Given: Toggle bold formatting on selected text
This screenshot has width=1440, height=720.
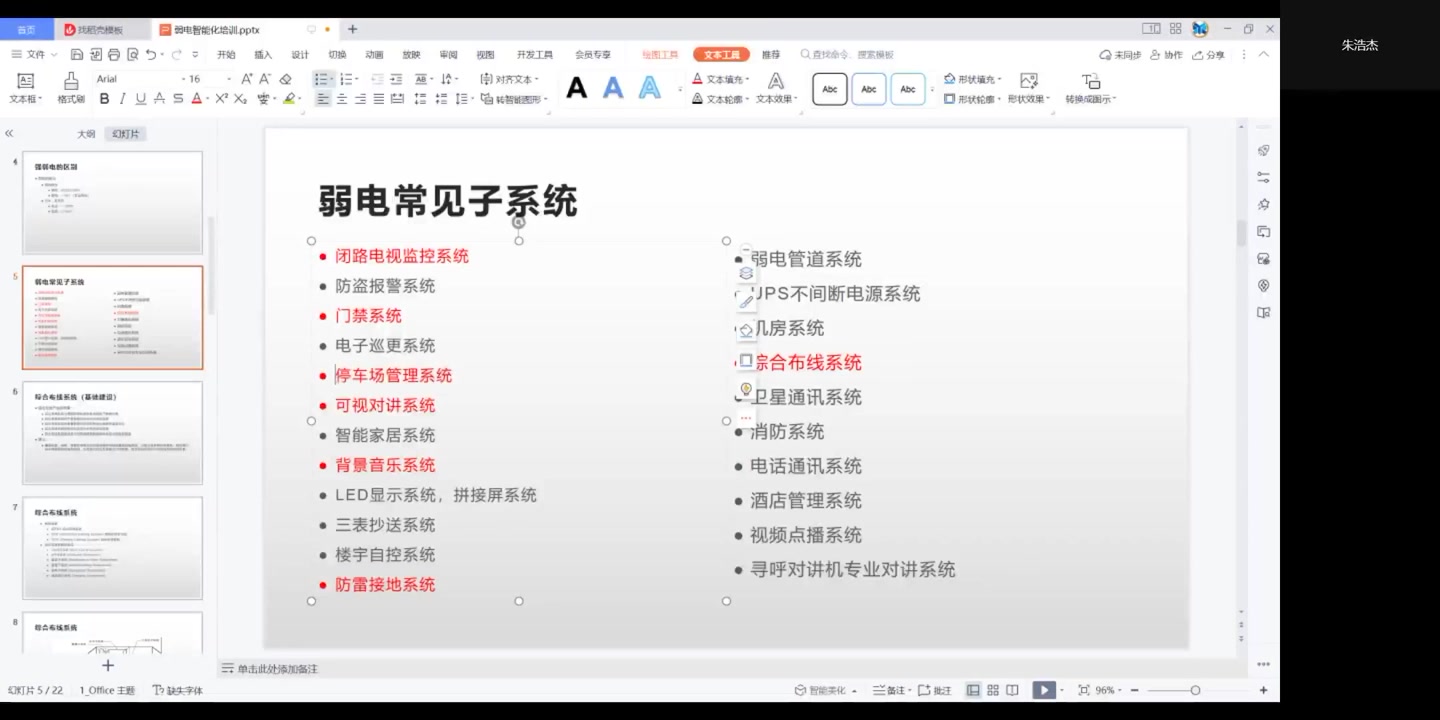Looking at the screenshot, I should pyautogui.click(x=104, y=98).
